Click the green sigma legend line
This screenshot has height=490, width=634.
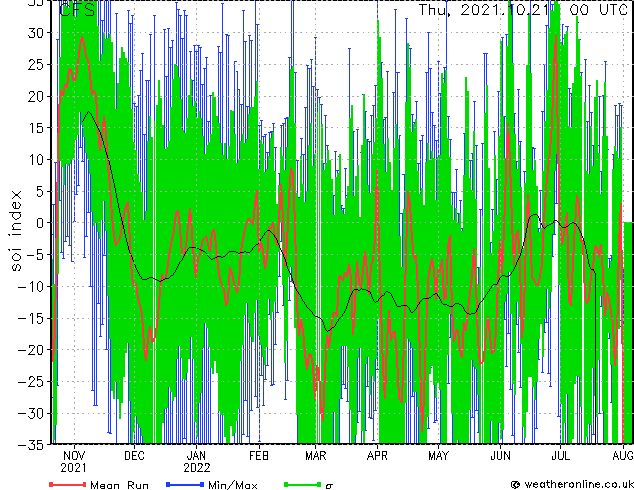pyautogui.click(x=303, y=484)
